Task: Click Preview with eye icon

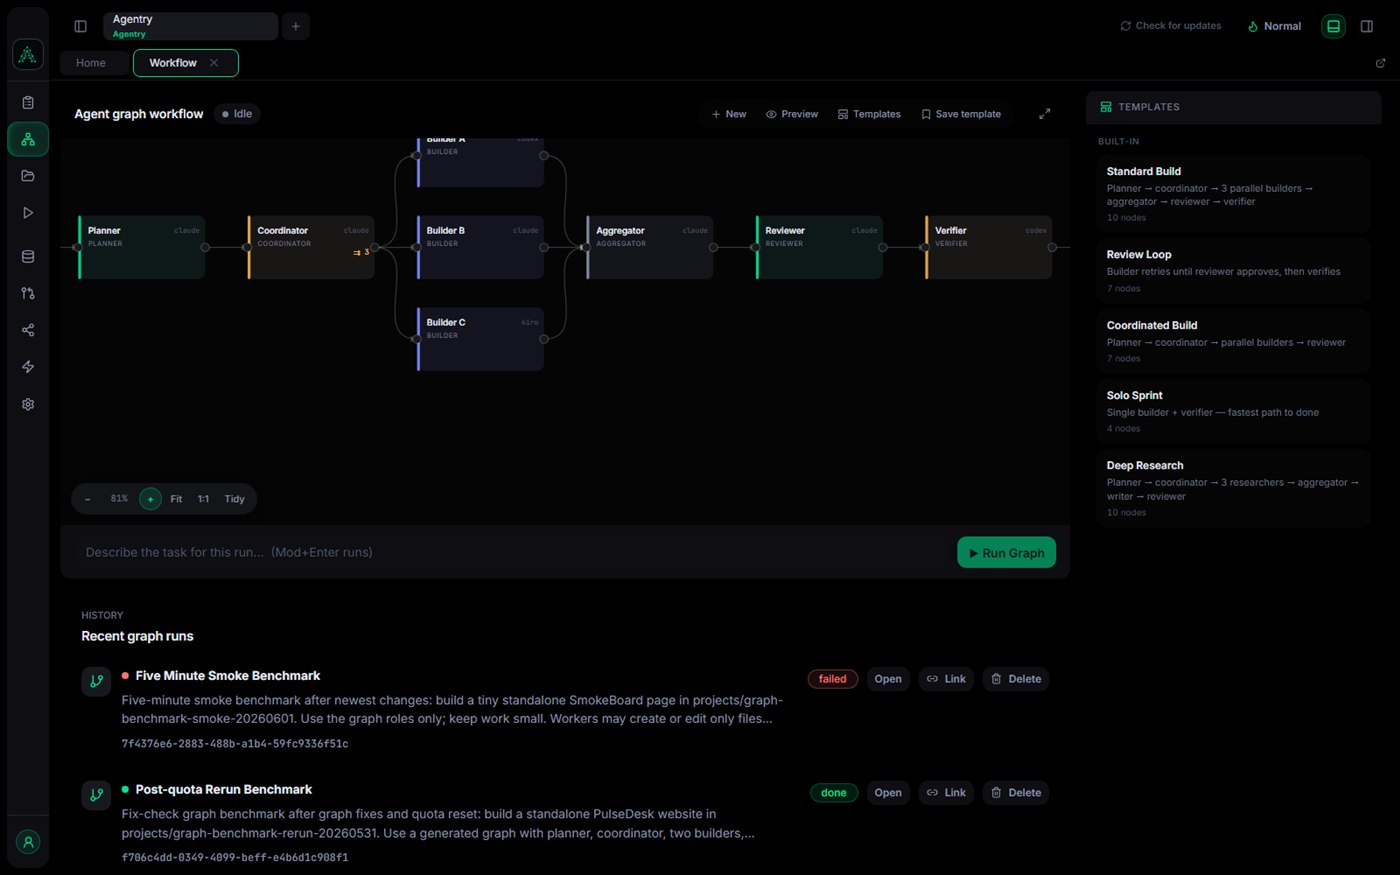Action: click(x=792, y=114)
